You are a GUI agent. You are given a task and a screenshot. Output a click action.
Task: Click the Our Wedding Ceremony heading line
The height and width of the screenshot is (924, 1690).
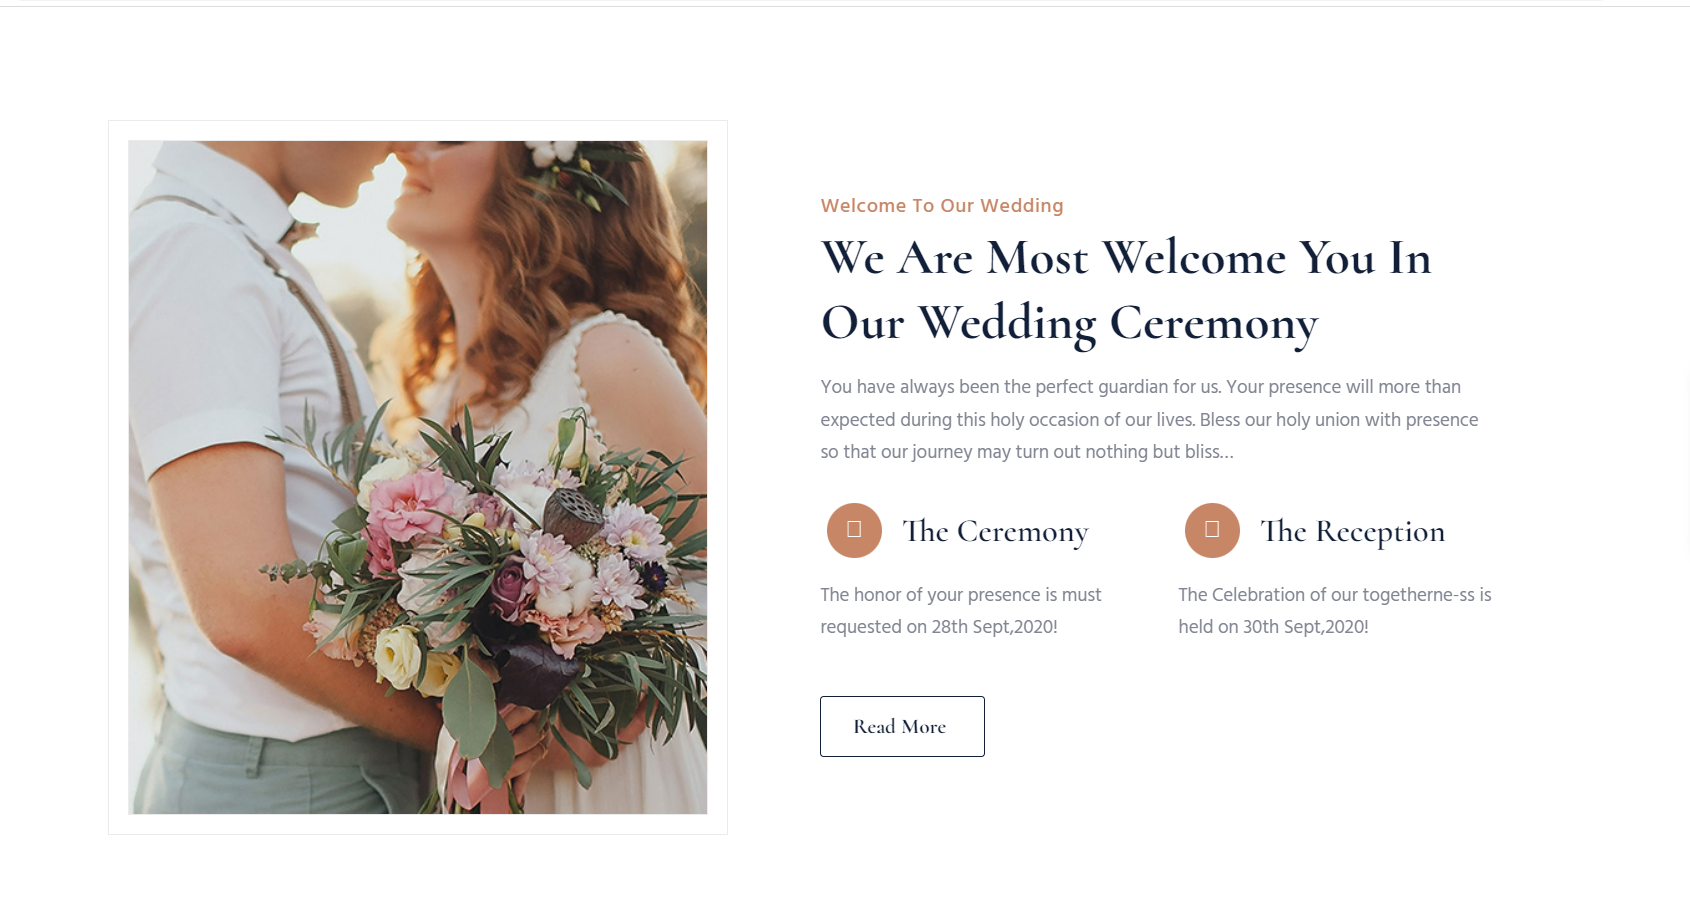point(1069,324)
